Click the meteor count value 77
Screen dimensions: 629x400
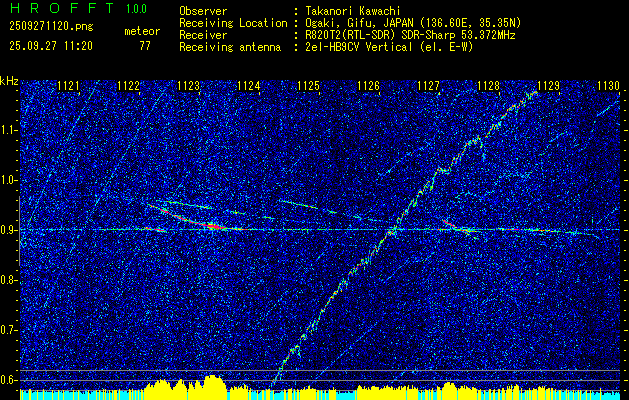pyautogui.click(x=145, y=45)
